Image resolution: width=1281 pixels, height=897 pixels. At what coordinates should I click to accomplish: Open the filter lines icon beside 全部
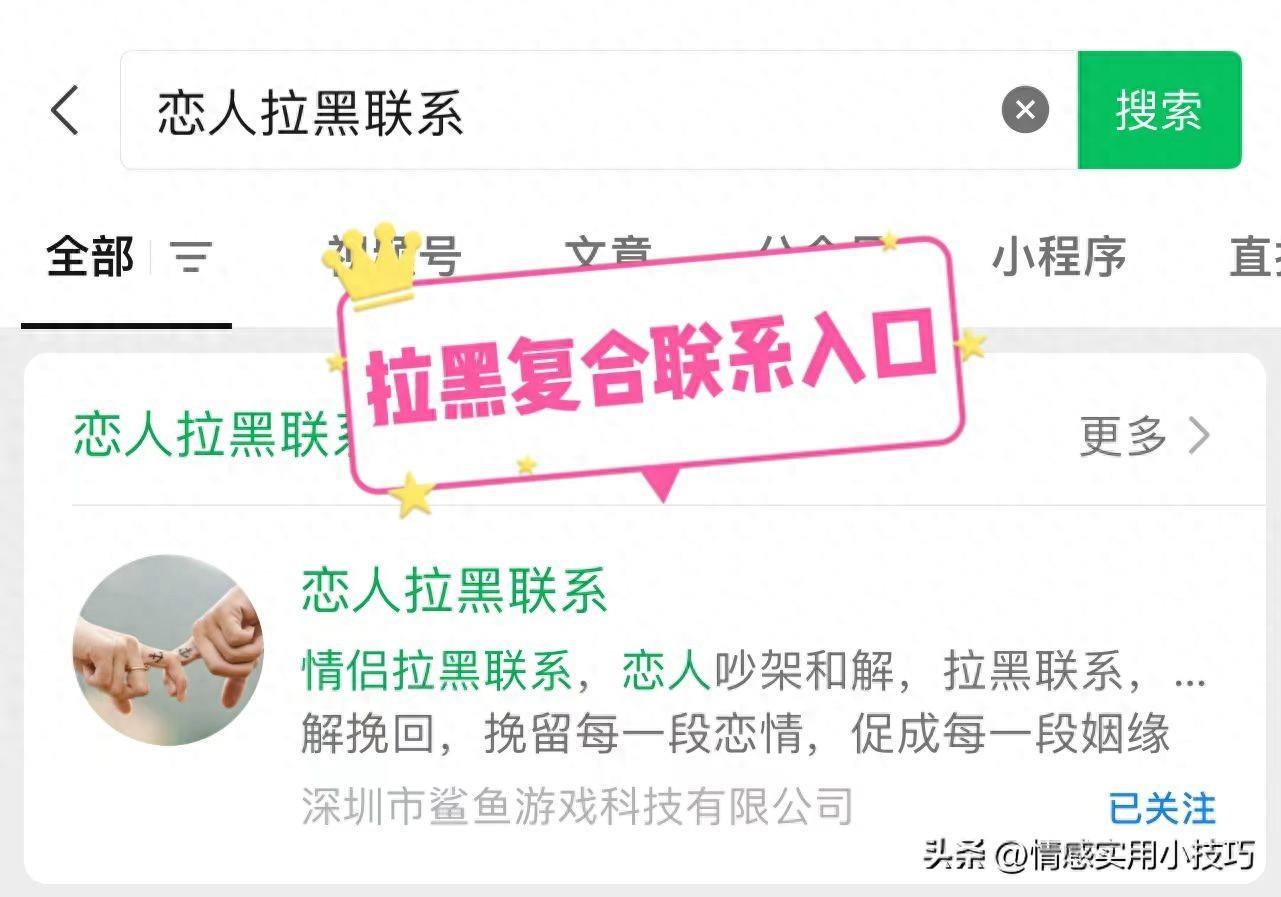(191, 258)
